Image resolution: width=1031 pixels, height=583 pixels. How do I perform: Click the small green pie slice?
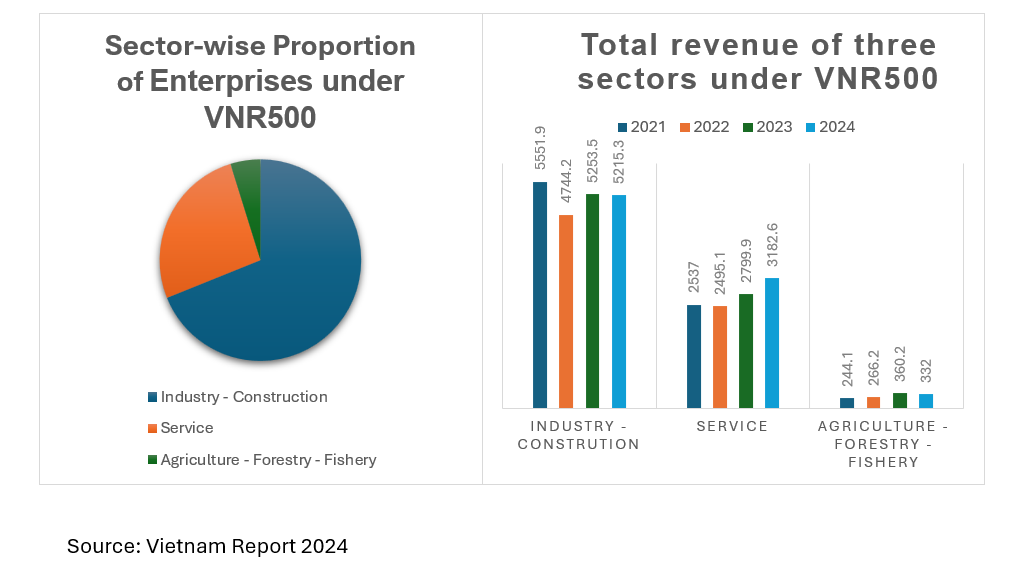point(248,174)
